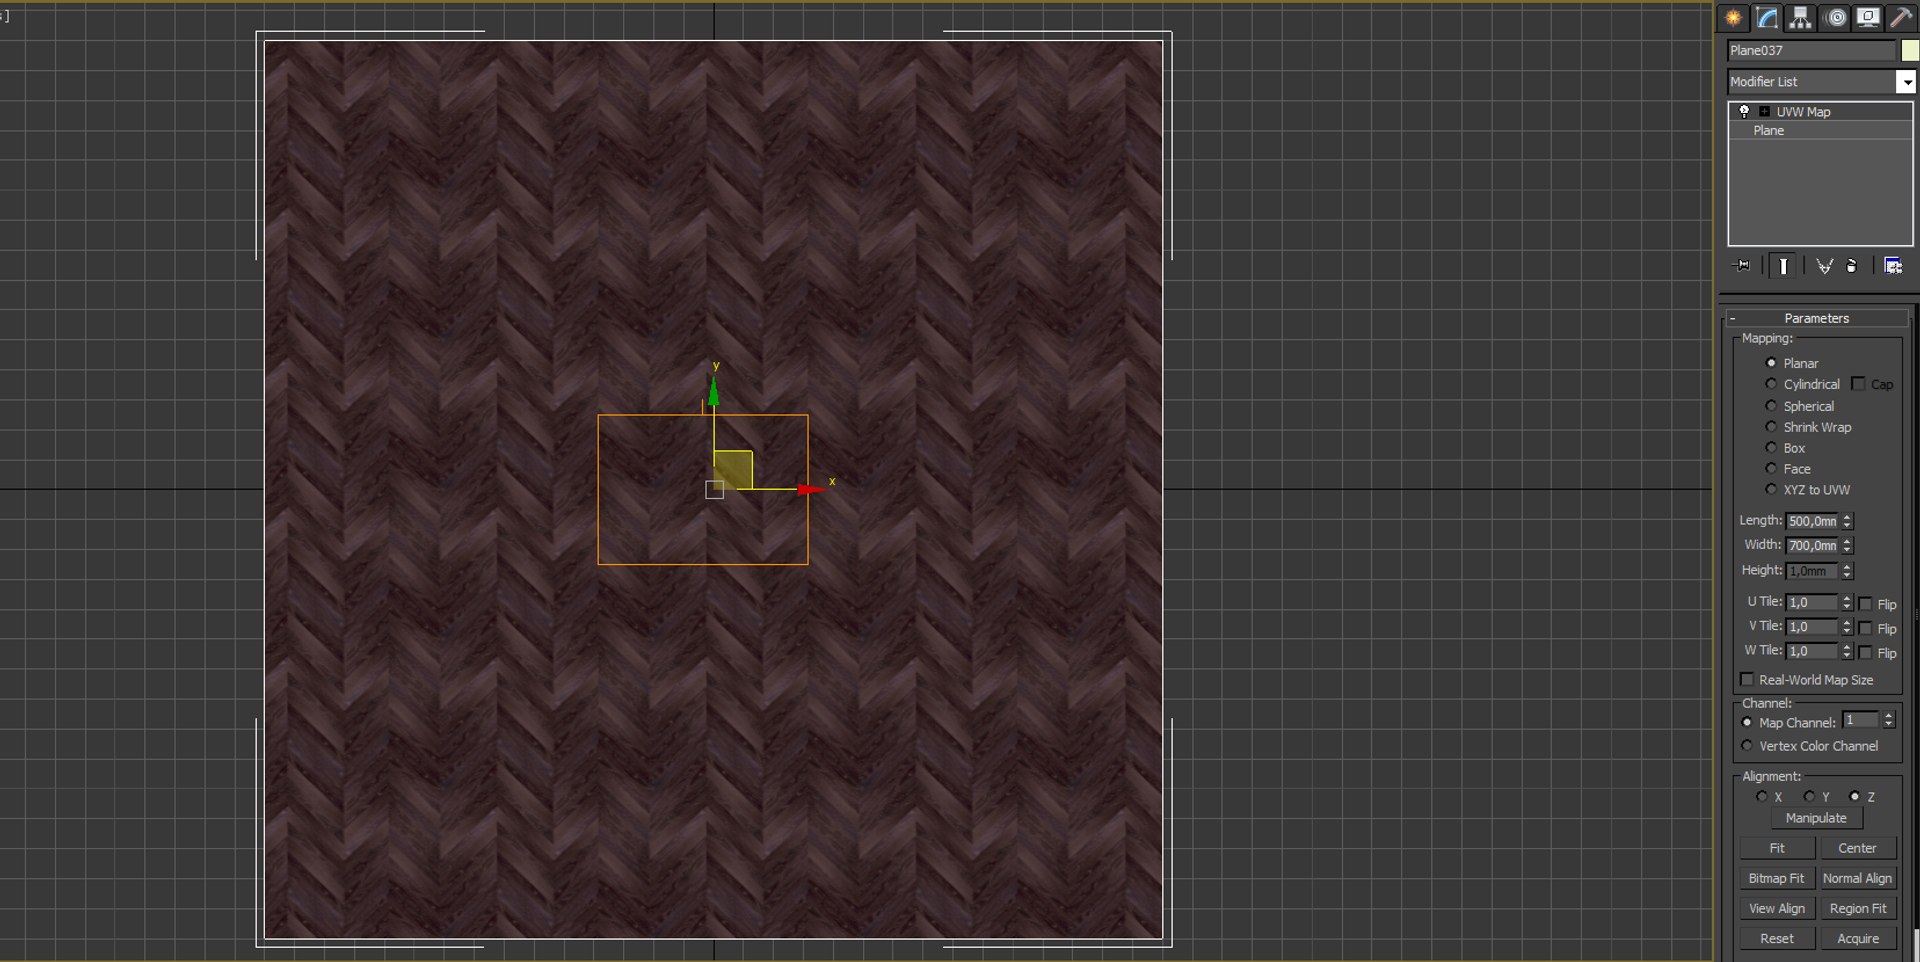Set alignment to X axis

click(1762, 797)
